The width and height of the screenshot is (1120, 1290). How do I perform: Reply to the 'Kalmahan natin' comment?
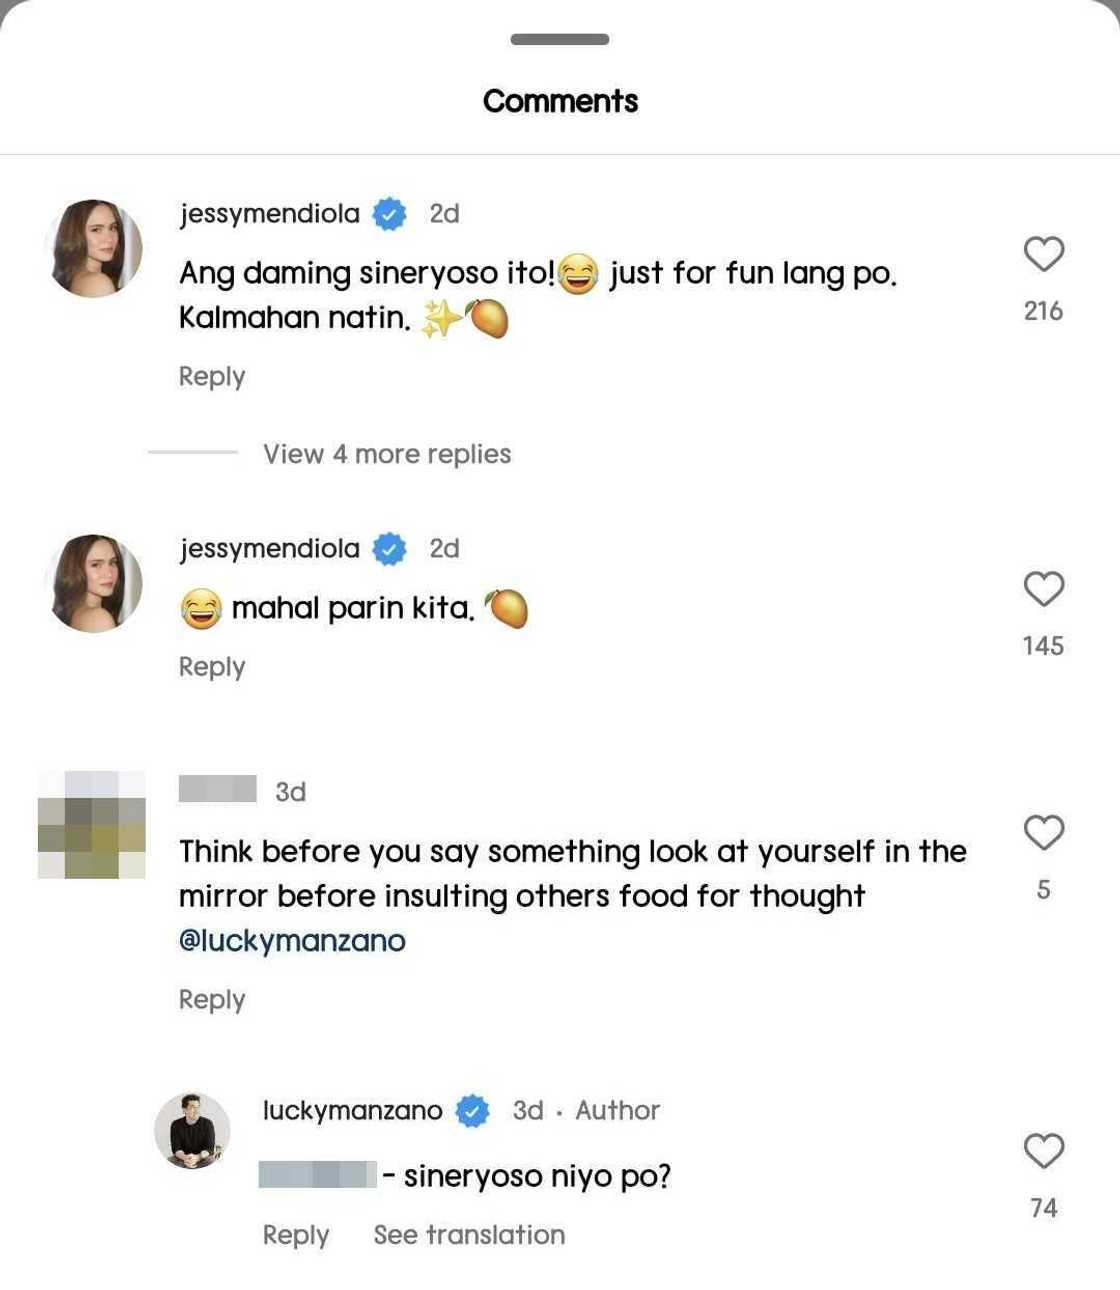[212, 377]
